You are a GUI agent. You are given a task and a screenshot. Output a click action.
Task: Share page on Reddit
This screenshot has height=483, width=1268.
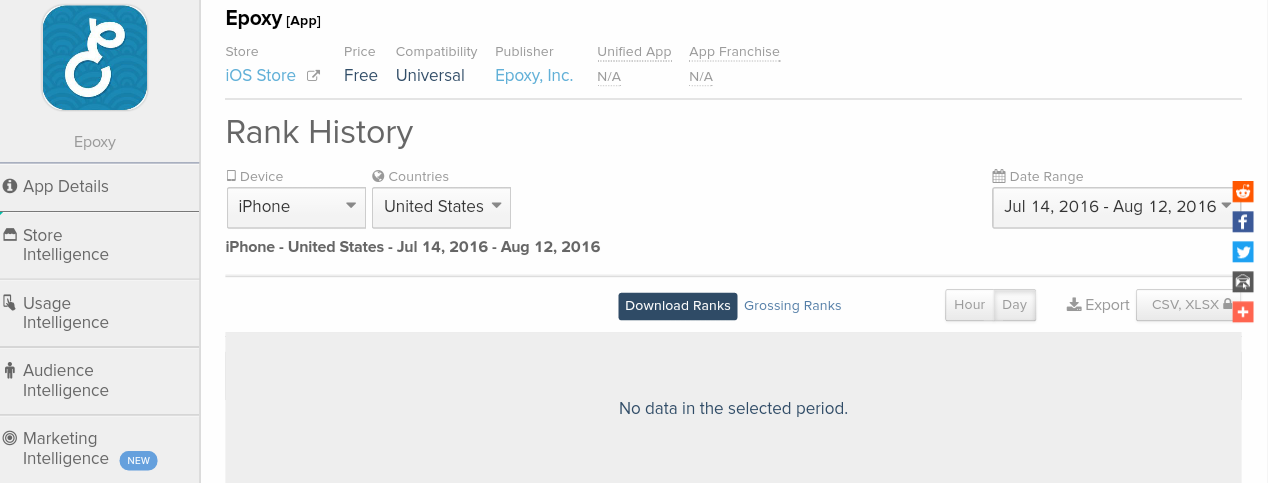click(x=1243, y=192)
